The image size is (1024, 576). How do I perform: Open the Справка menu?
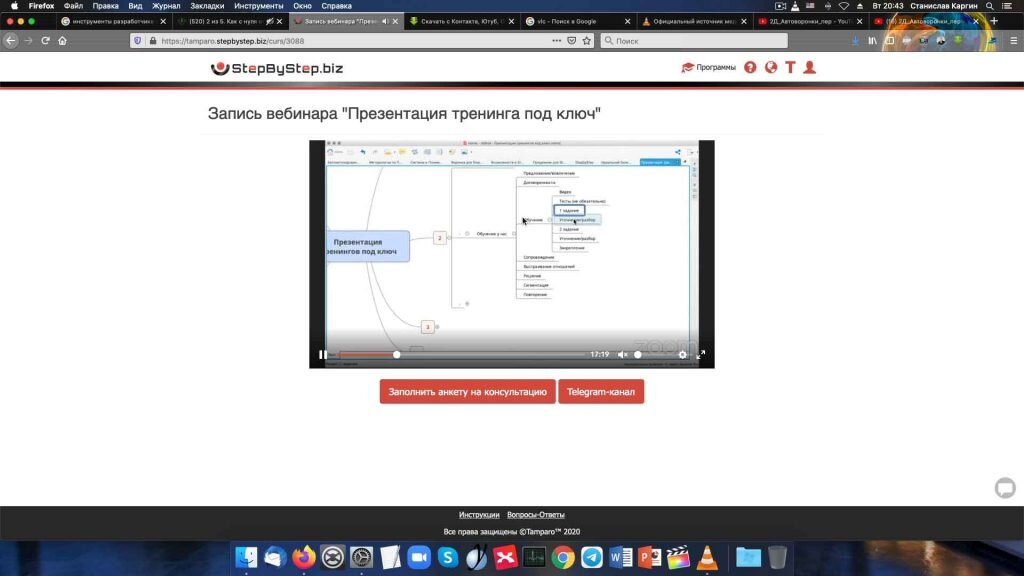336,6
